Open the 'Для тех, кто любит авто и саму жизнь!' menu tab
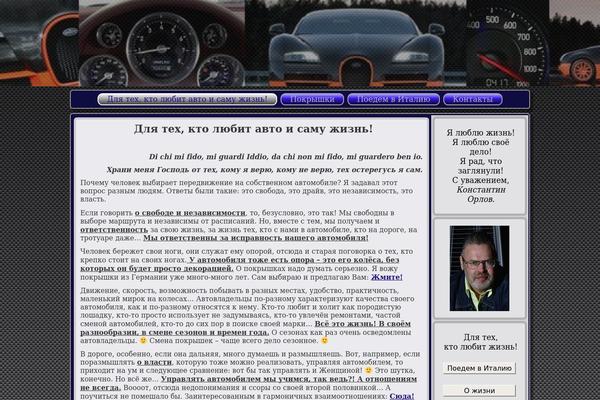The image size is (600, 400). tap(187, 99)
